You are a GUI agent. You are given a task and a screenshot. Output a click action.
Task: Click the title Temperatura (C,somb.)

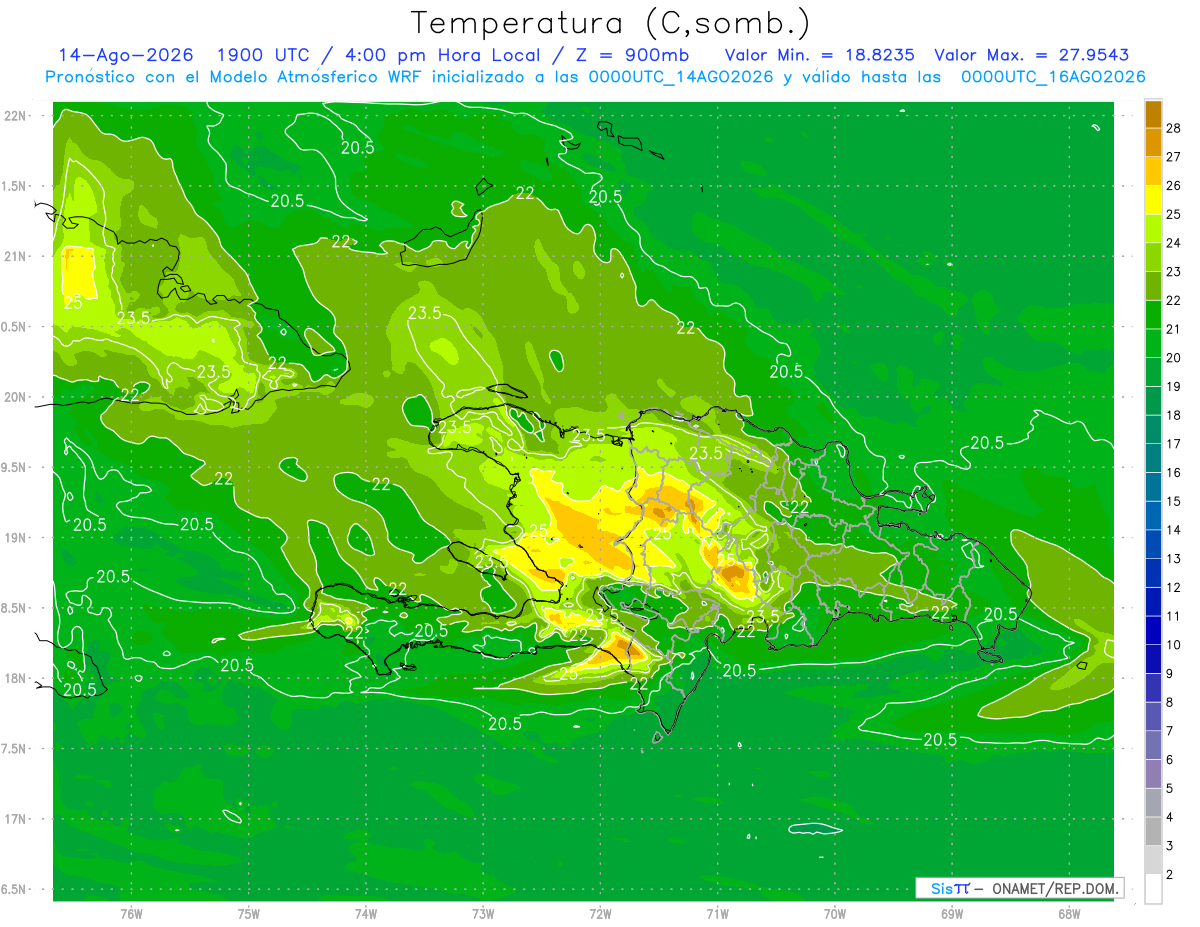610,24
